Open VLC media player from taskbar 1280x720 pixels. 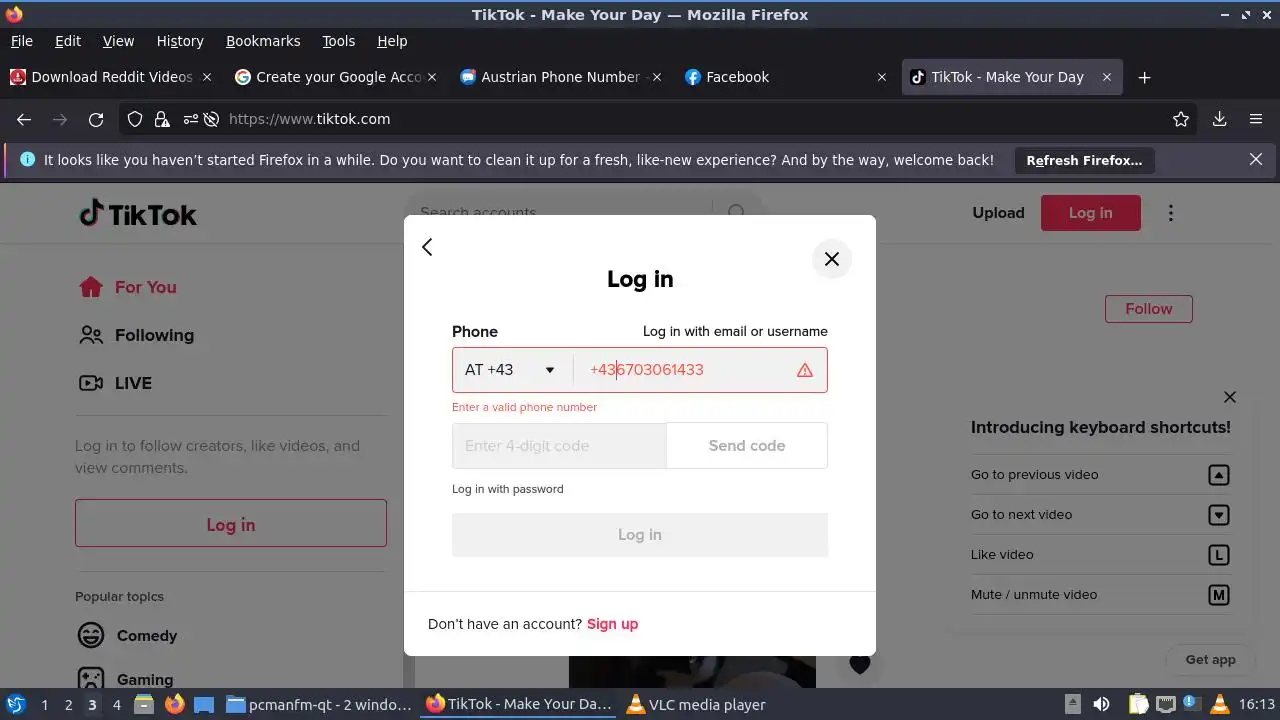[x=697, y=704]
